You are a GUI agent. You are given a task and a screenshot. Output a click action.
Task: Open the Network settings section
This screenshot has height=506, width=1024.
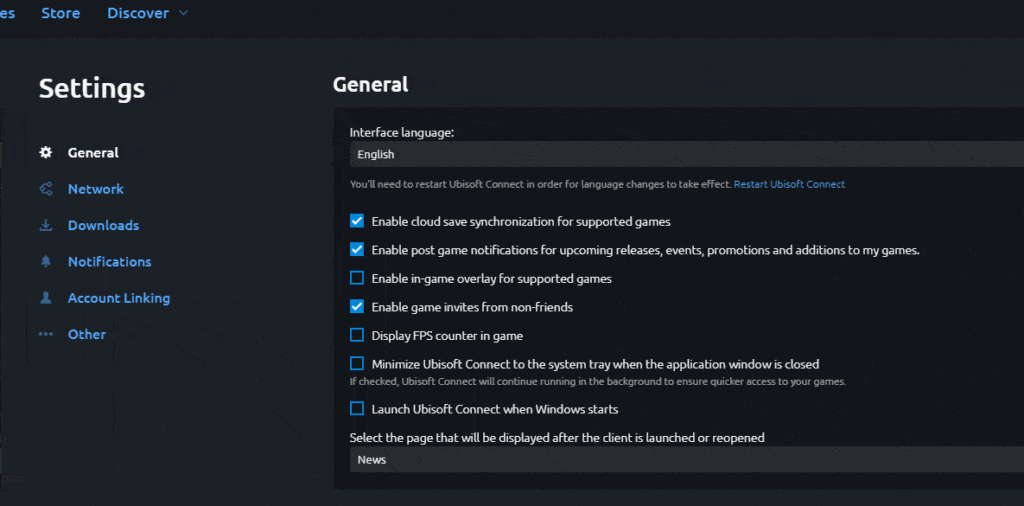coord(96,189)
